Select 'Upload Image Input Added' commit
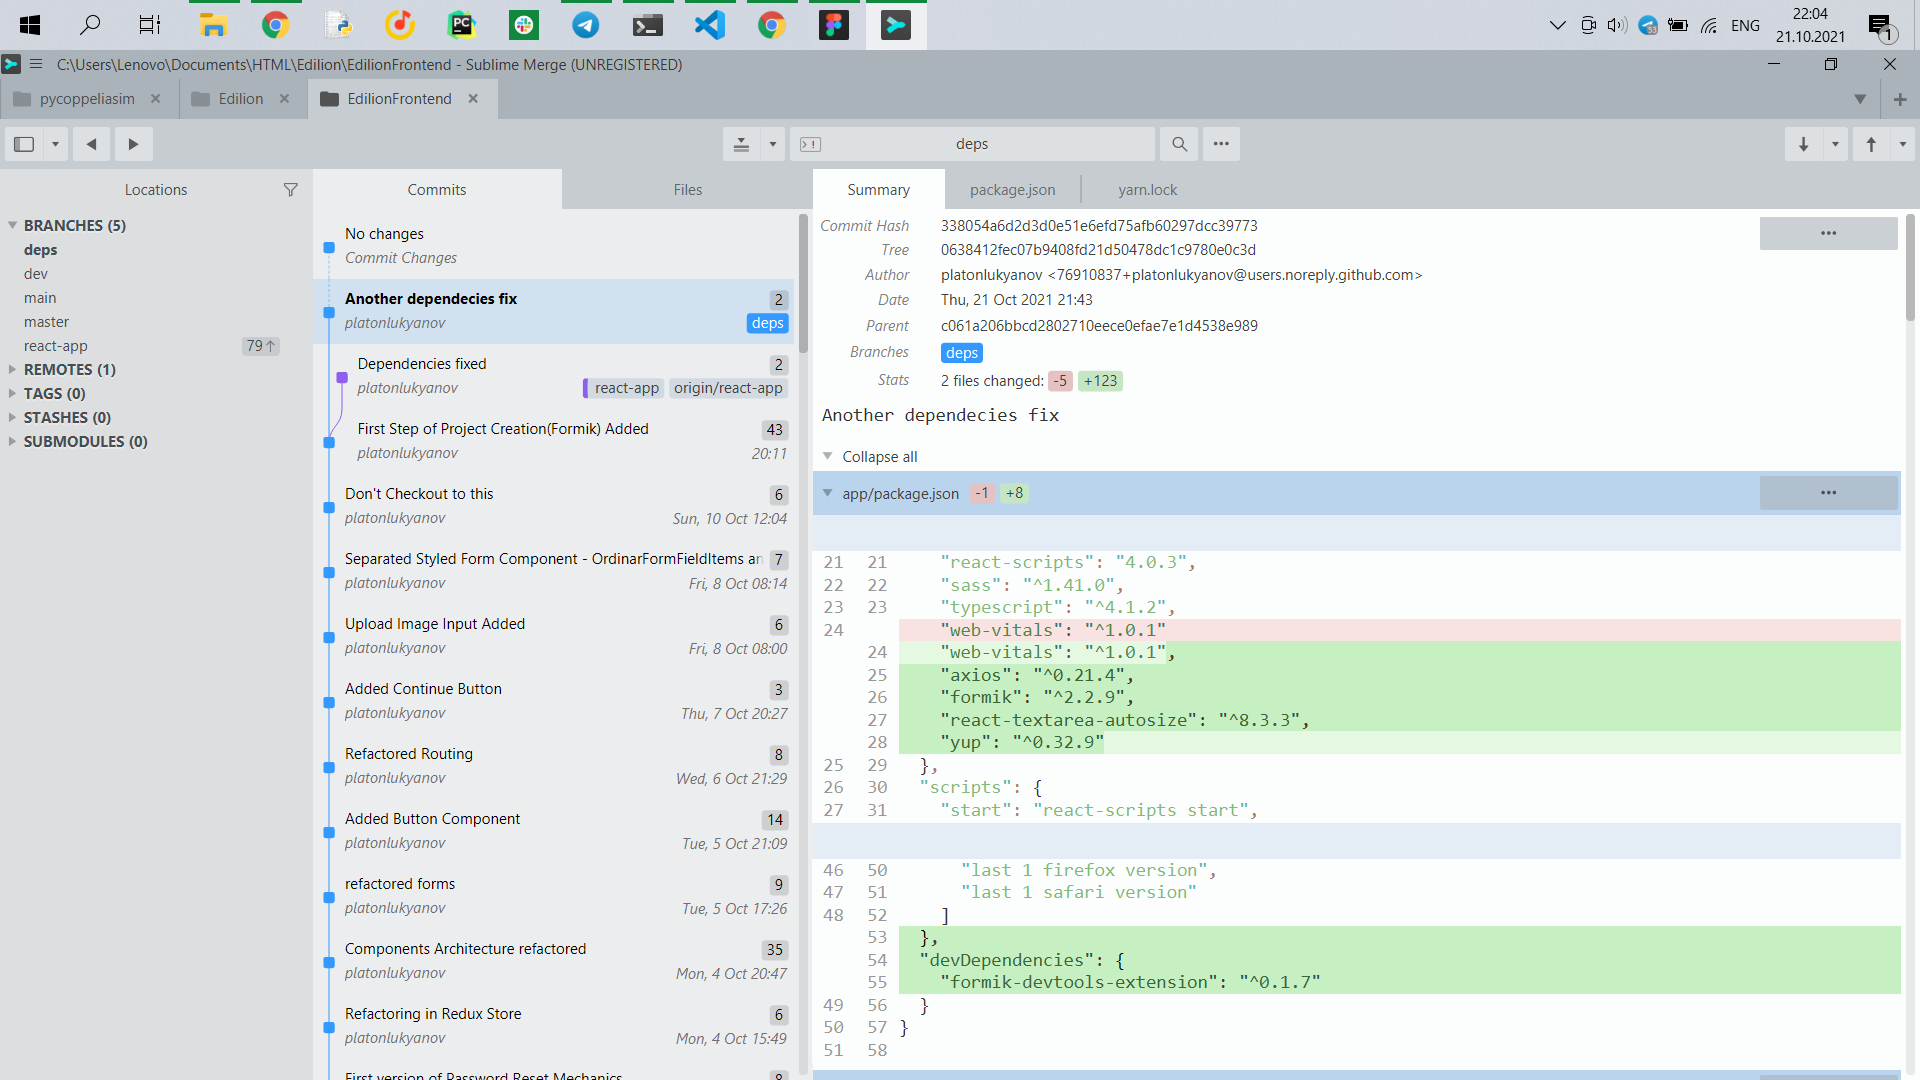The width and height of the screenshot is (1920, 1080). pos(555,636)
